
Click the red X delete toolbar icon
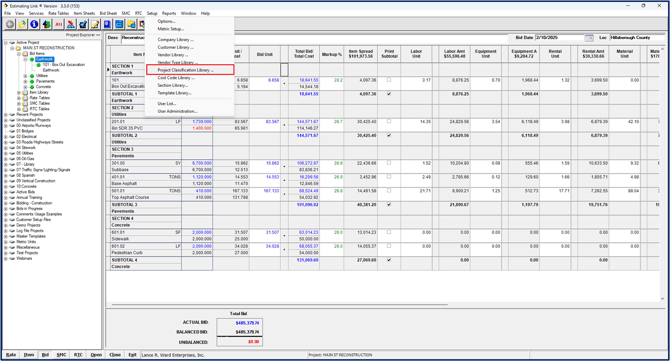[71, 24]
